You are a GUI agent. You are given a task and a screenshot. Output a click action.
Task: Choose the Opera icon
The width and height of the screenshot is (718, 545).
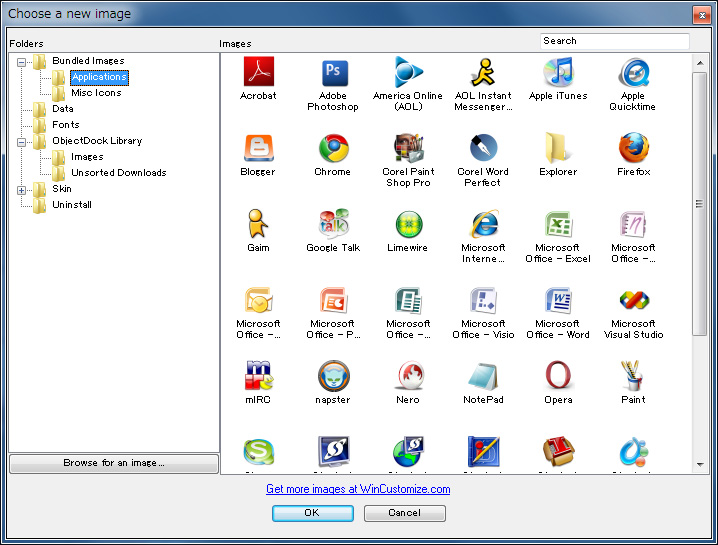(558, 376)
